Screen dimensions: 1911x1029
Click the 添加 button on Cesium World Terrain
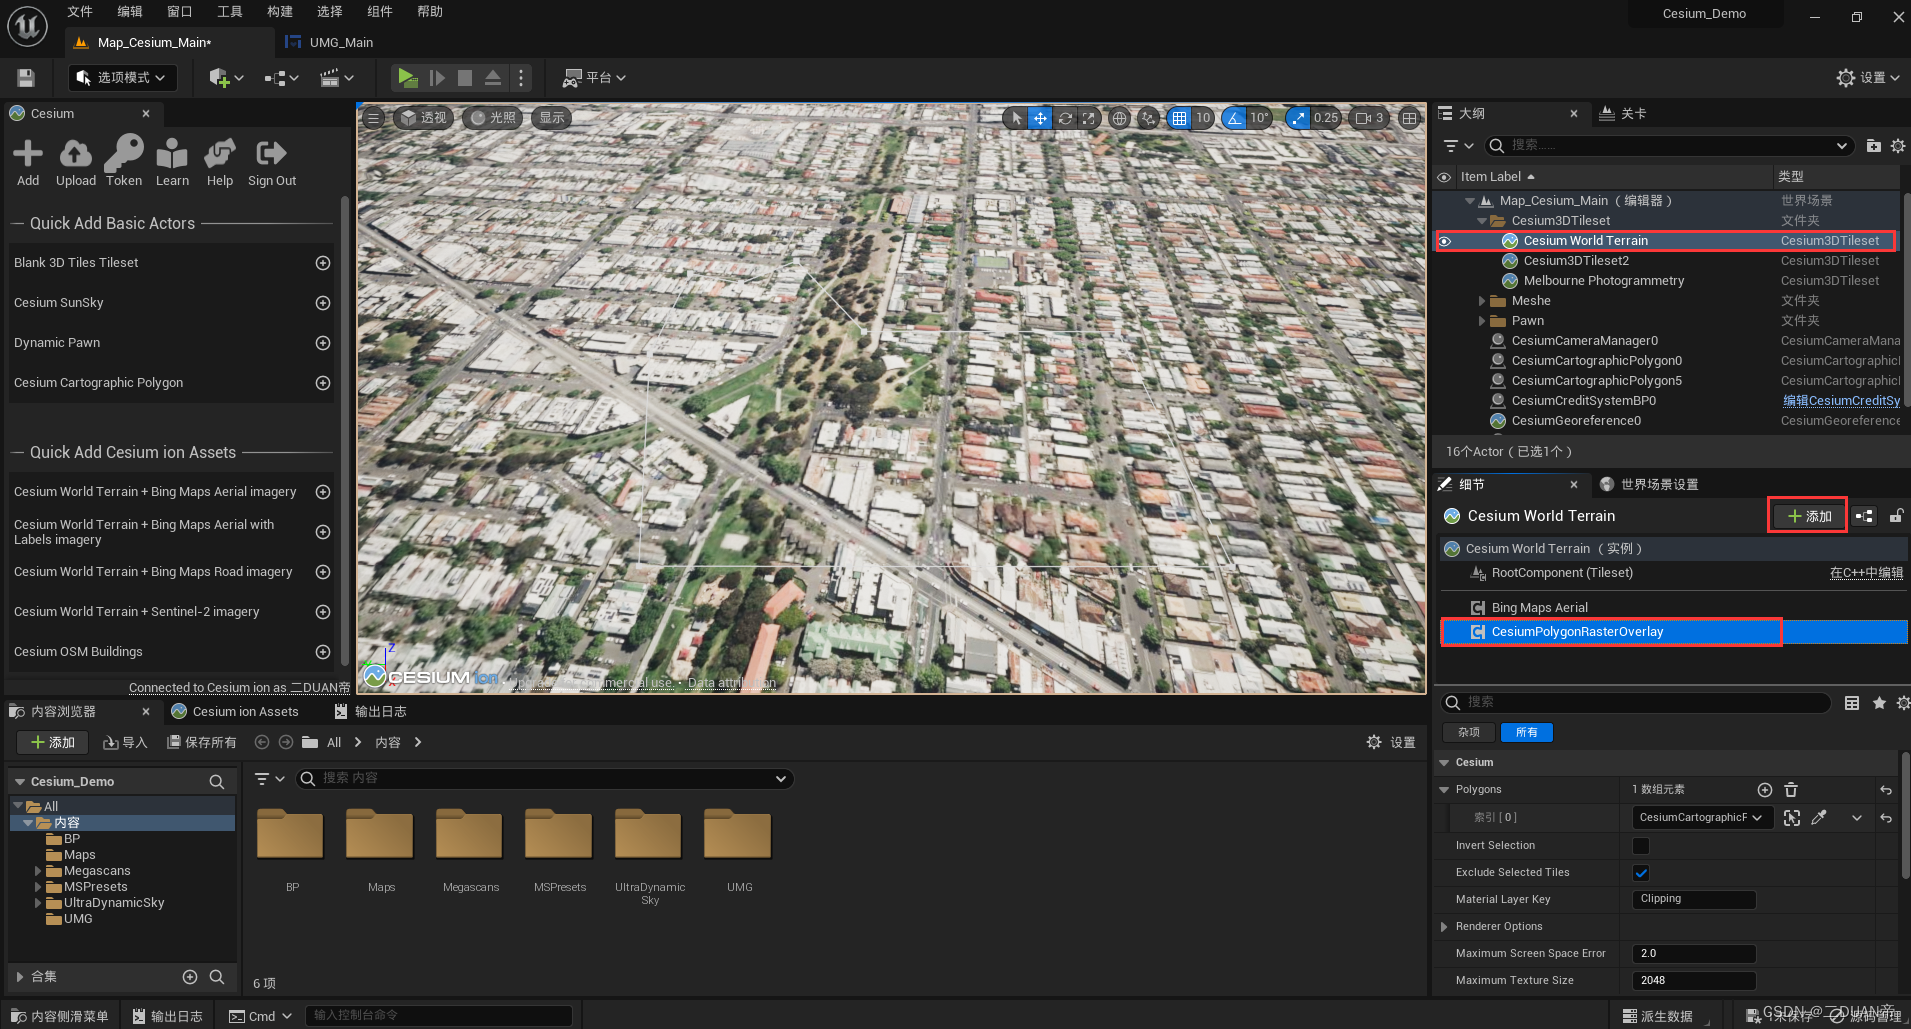tap(1806, 515)
